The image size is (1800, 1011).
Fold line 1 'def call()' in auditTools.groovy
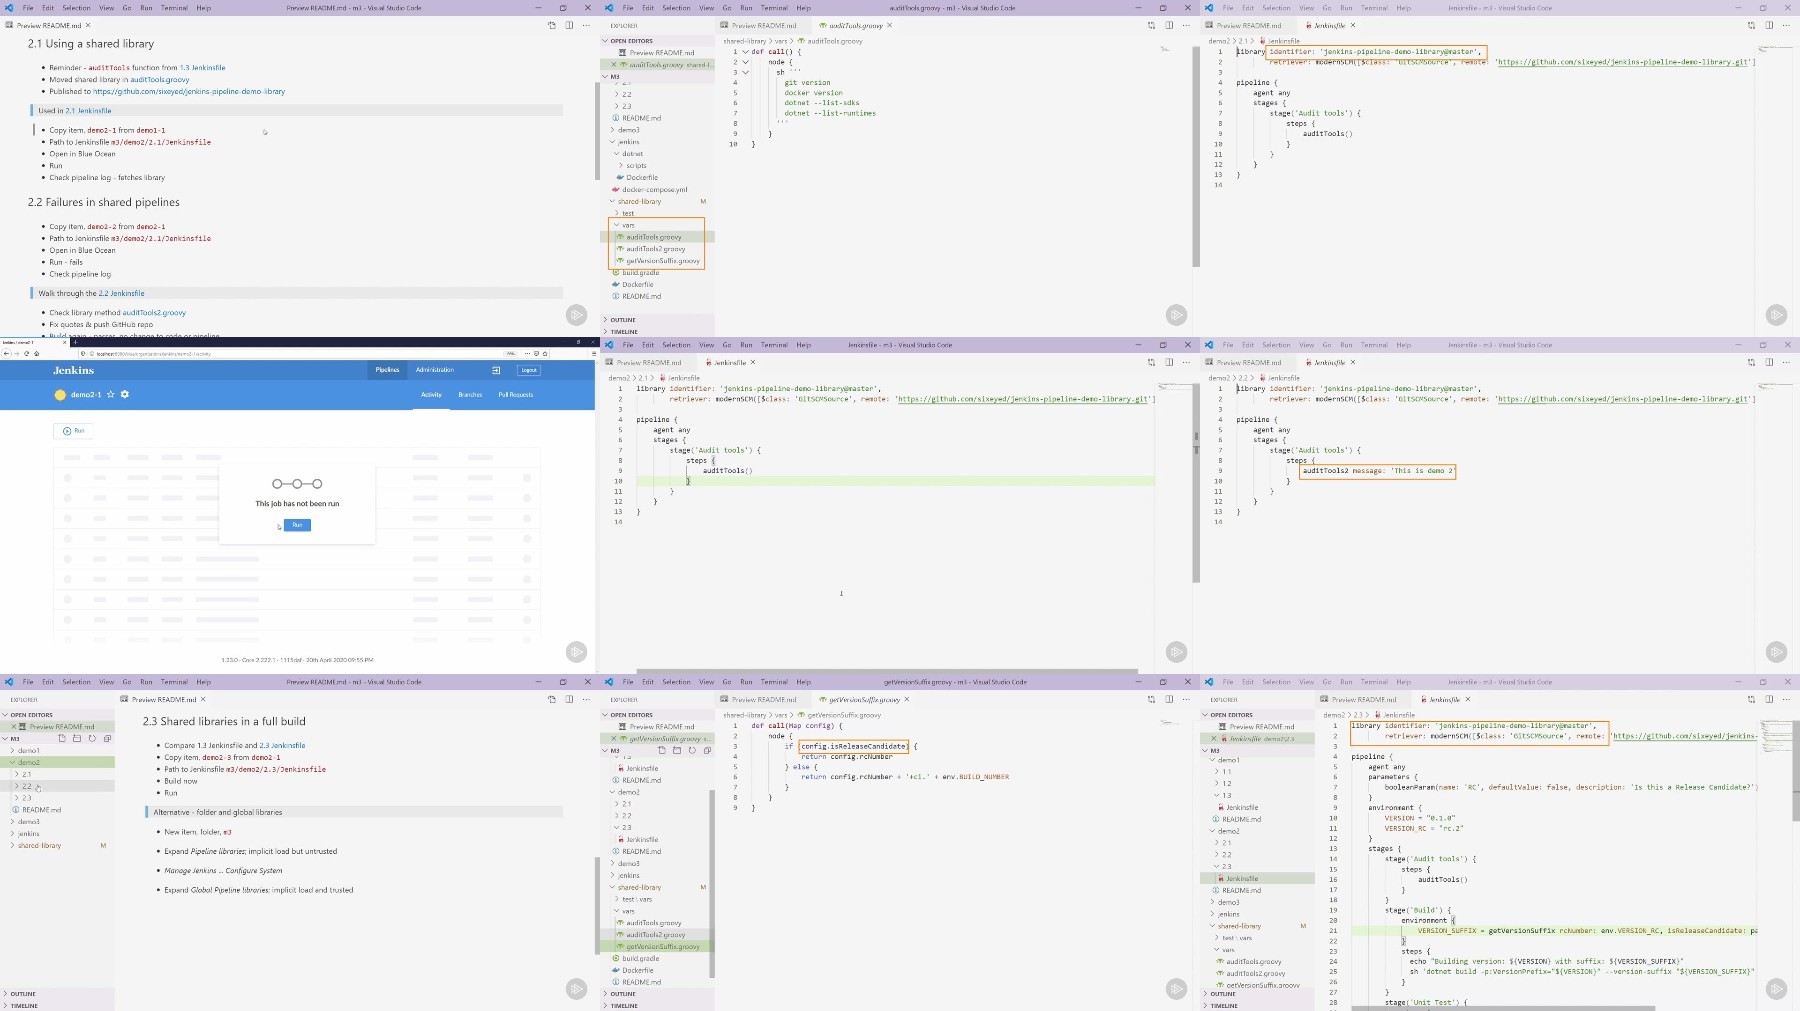745,52
